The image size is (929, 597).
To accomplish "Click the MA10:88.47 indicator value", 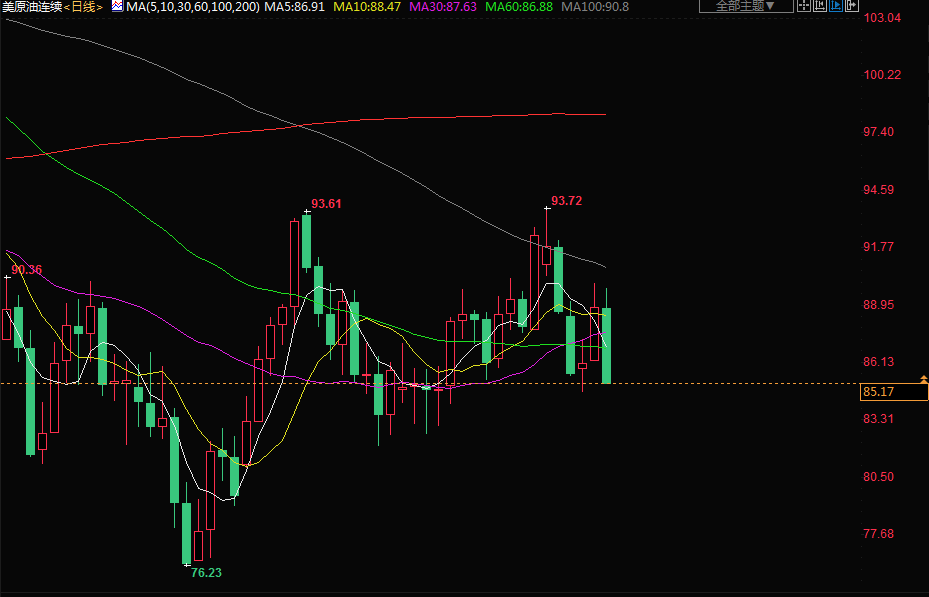I will (367, 7).
